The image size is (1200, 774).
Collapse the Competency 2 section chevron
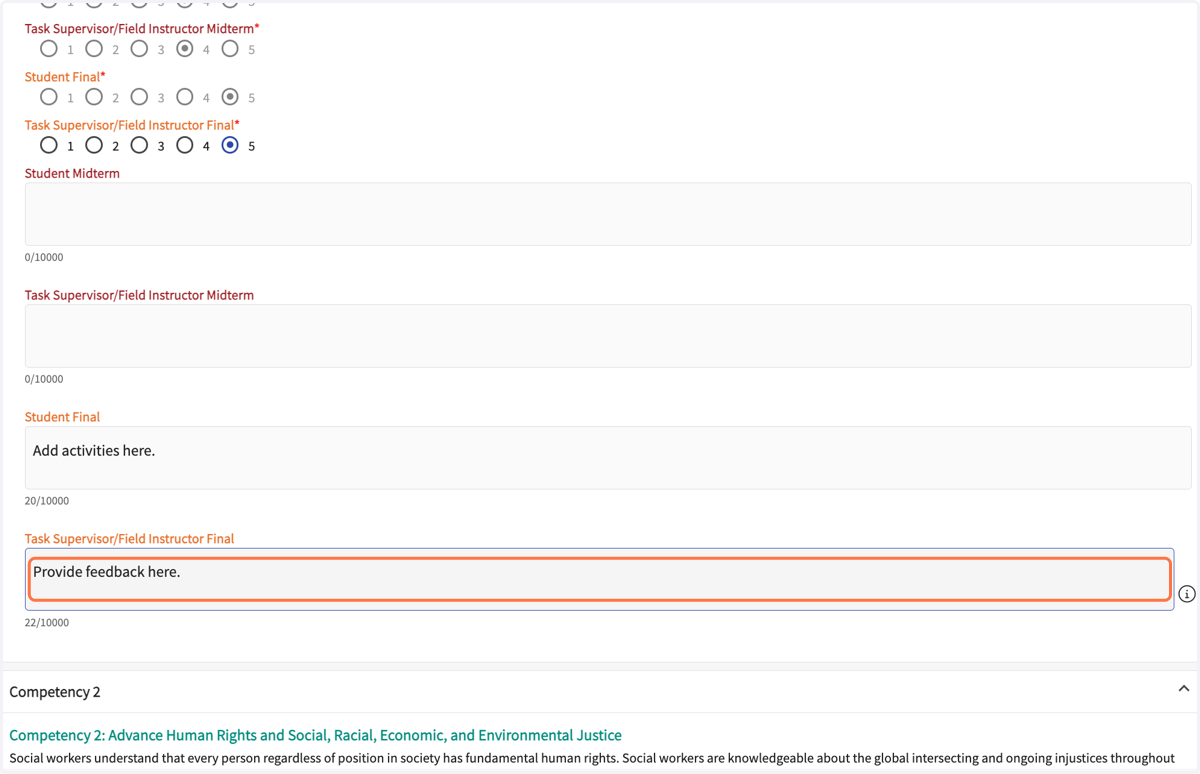click(x=1184, y=689)
